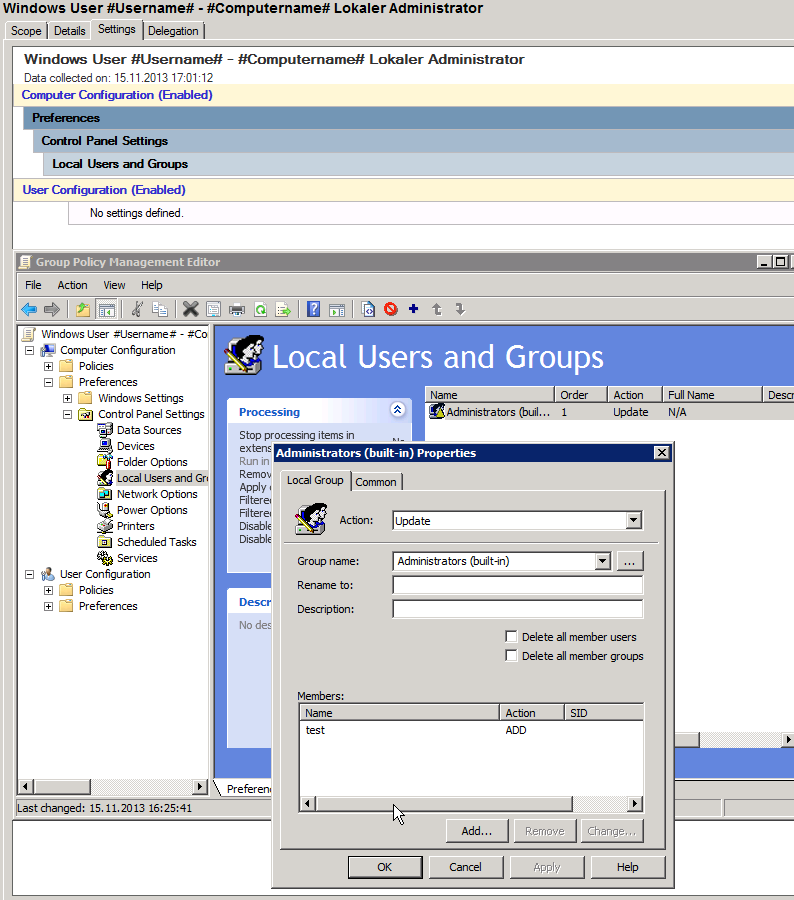Click the Add... button under Members

click(477, 831)
